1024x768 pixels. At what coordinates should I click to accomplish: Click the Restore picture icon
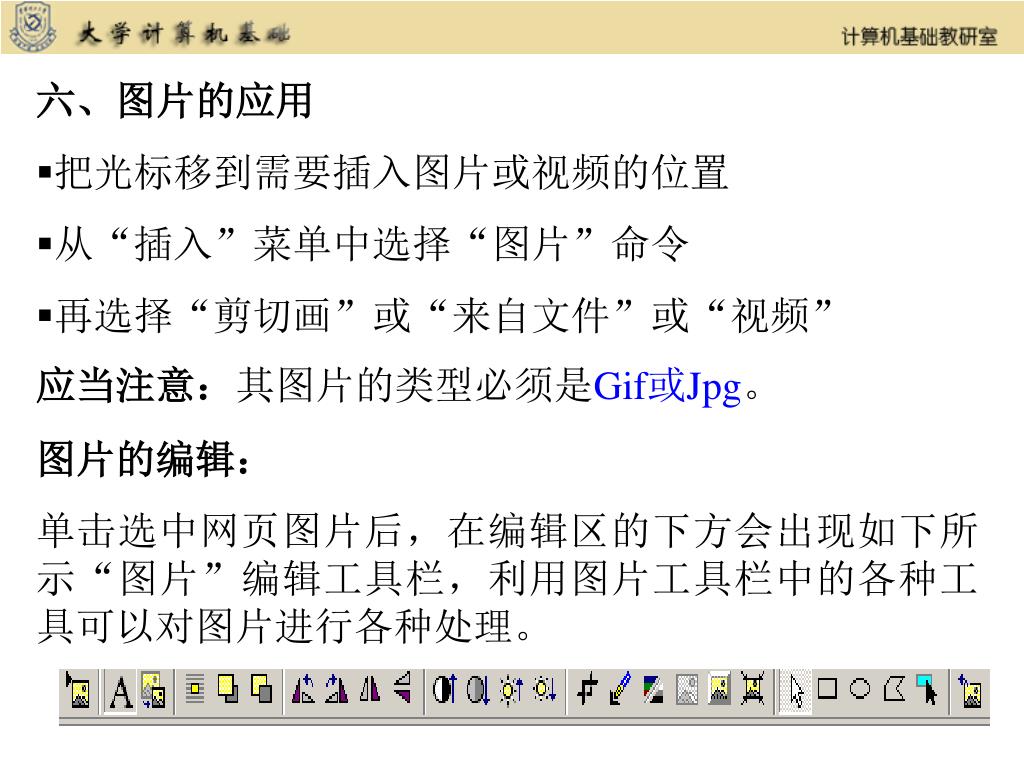[x=970, y=691]
